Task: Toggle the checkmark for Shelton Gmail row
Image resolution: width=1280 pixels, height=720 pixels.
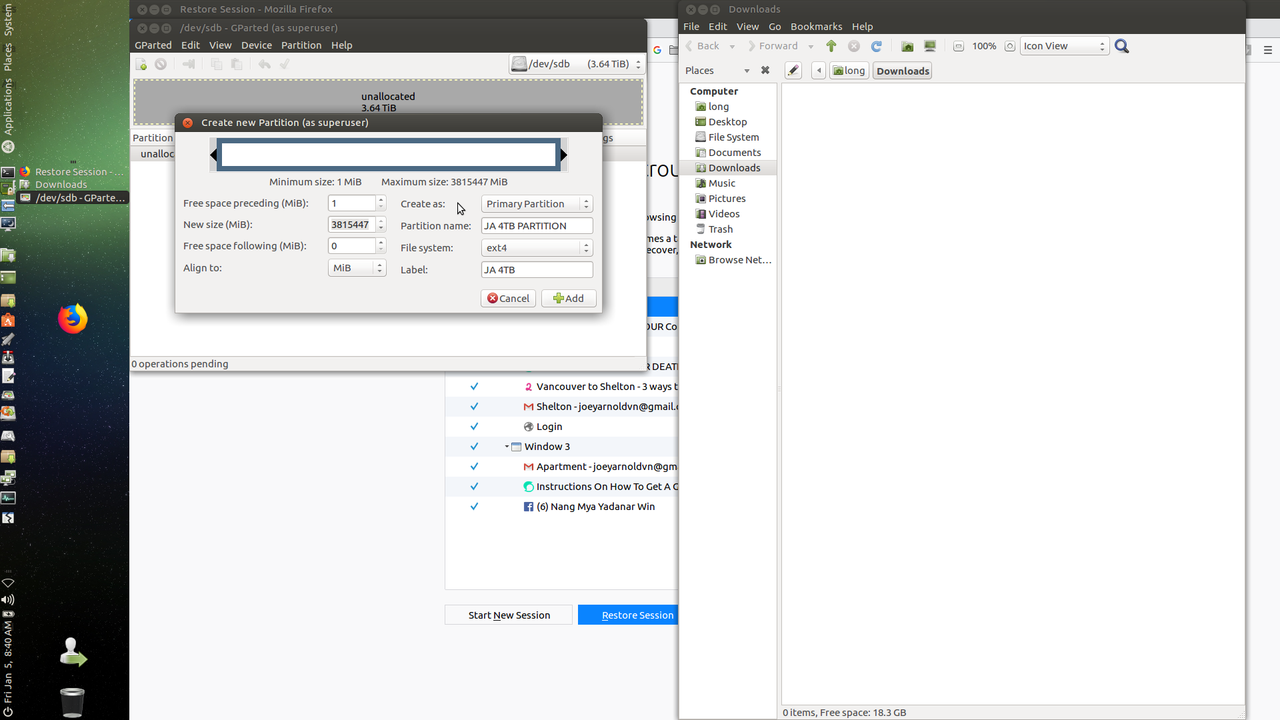Action: click(x=474, y=406)
